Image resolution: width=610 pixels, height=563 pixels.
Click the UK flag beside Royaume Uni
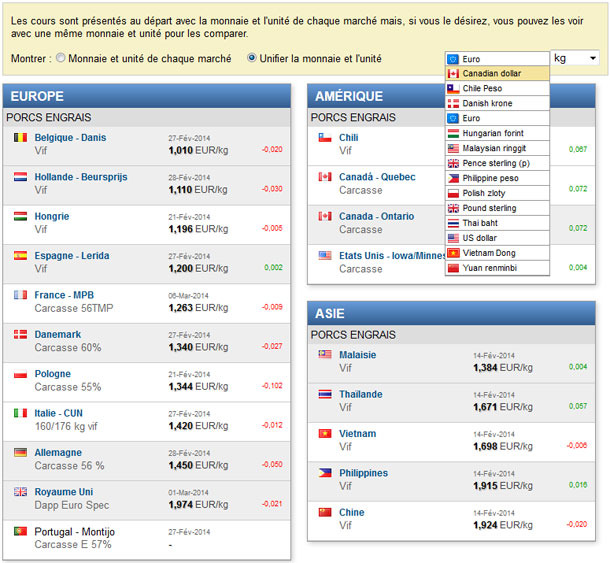tap(20, 491)
